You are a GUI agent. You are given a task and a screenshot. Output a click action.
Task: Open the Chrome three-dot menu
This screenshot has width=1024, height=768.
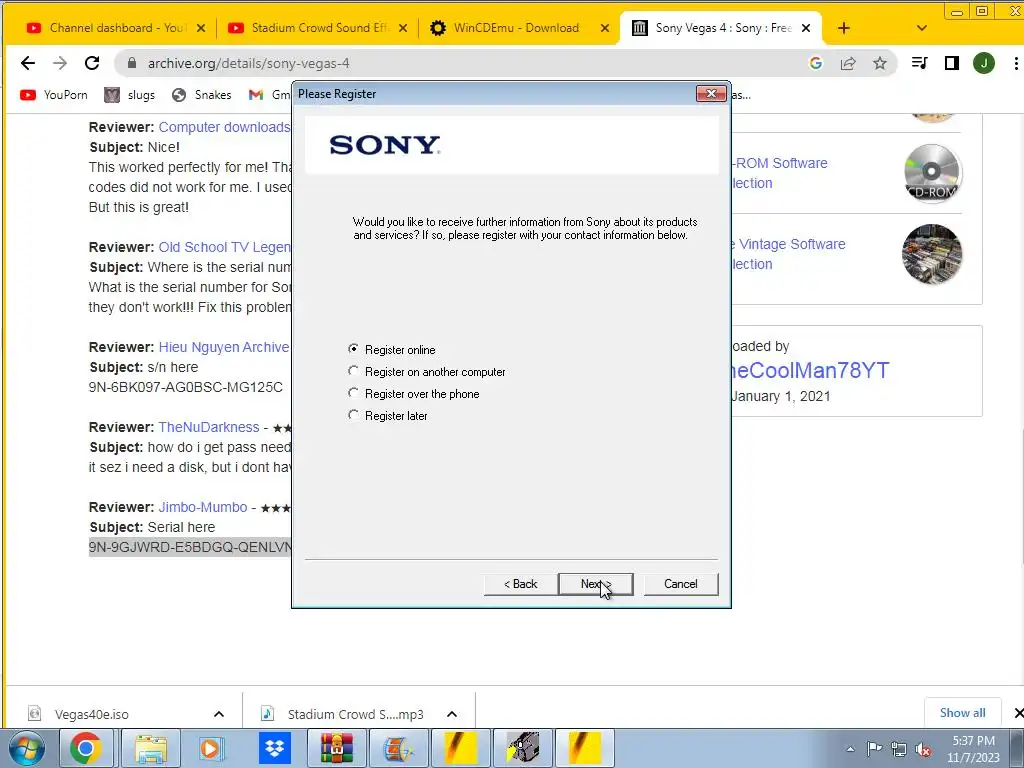point(1016,63)
